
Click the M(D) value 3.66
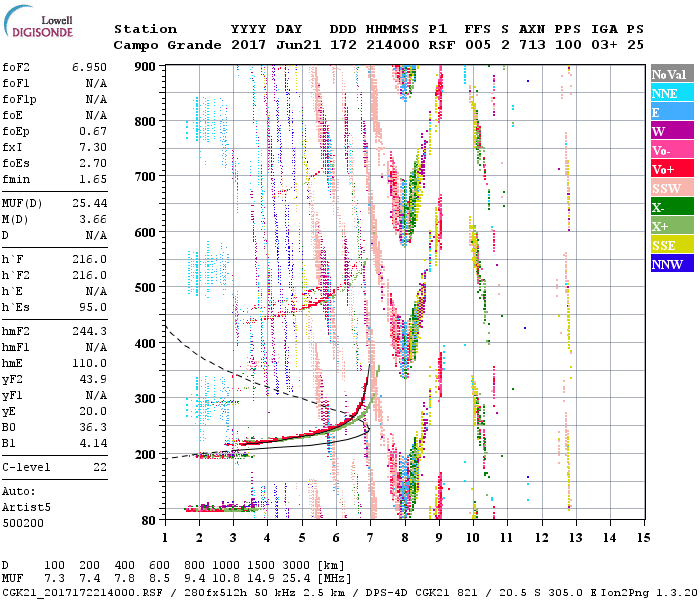point(93,219)
